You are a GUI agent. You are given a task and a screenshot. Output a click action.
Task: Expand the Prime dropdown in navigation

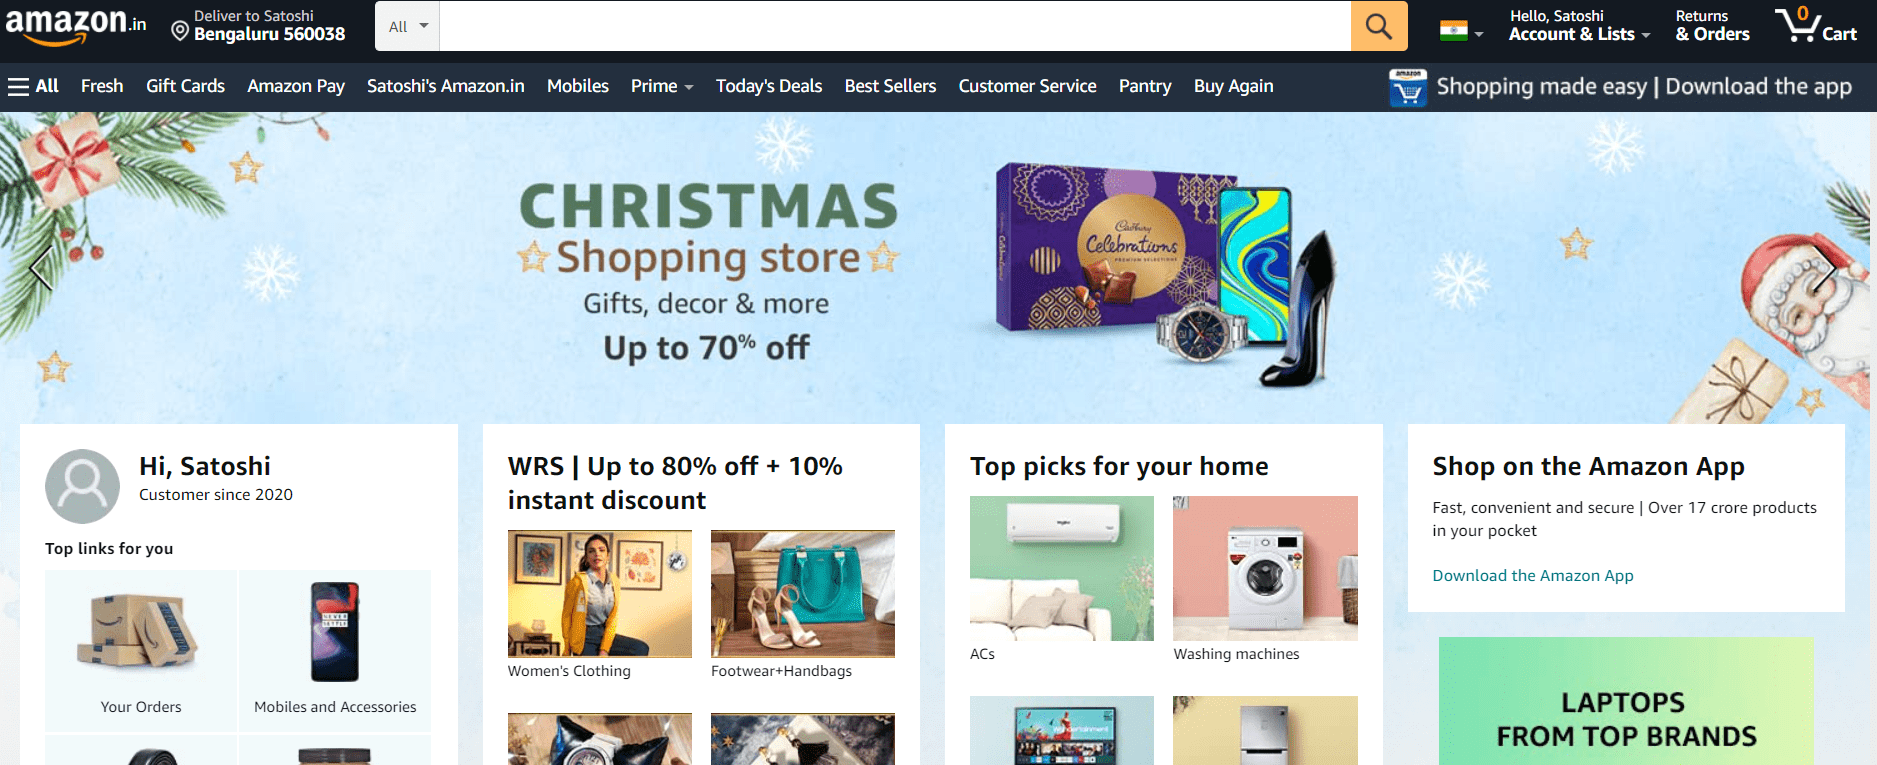point(662,86)
